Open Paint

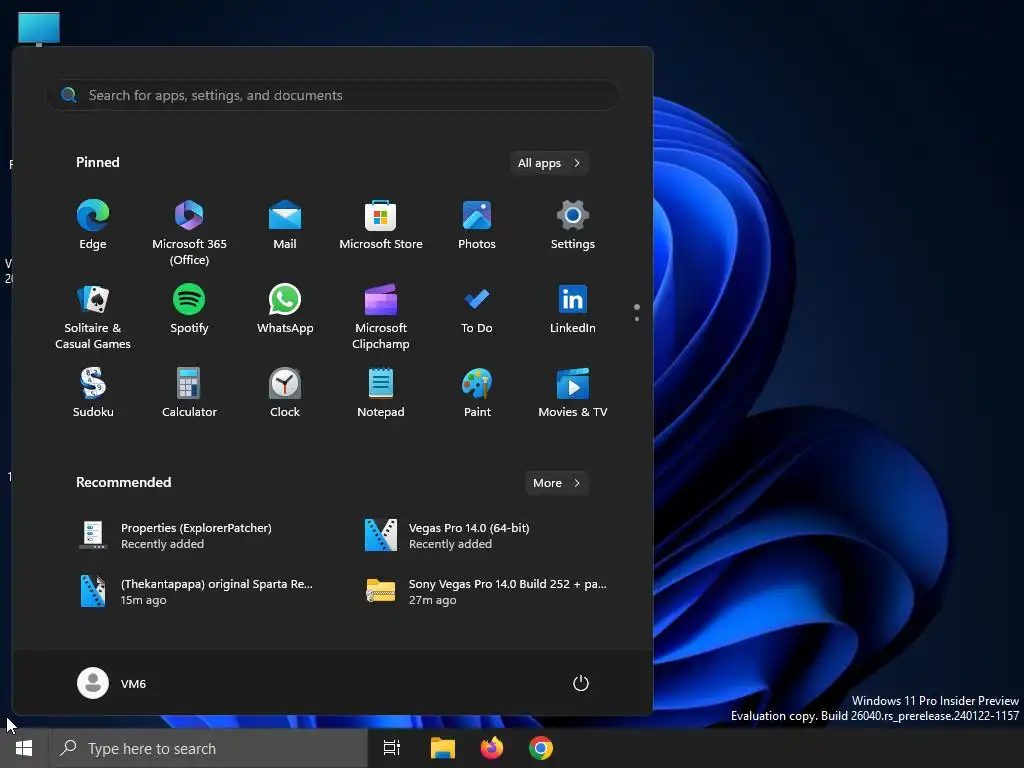click(x=477, y=393)
